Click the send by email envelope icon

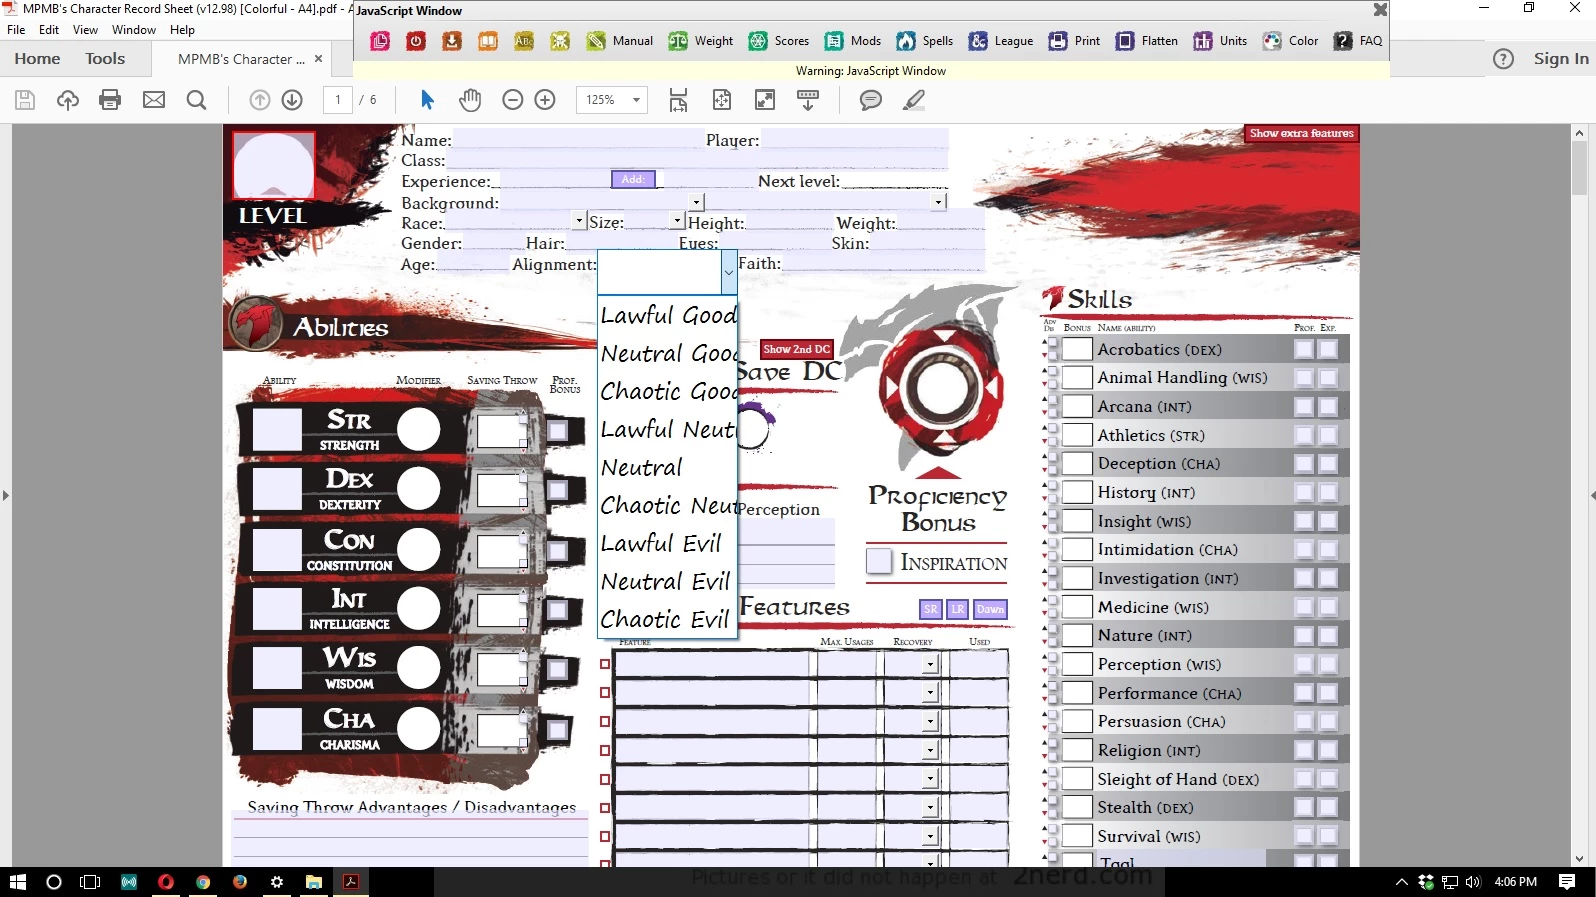tap(154, 100)
